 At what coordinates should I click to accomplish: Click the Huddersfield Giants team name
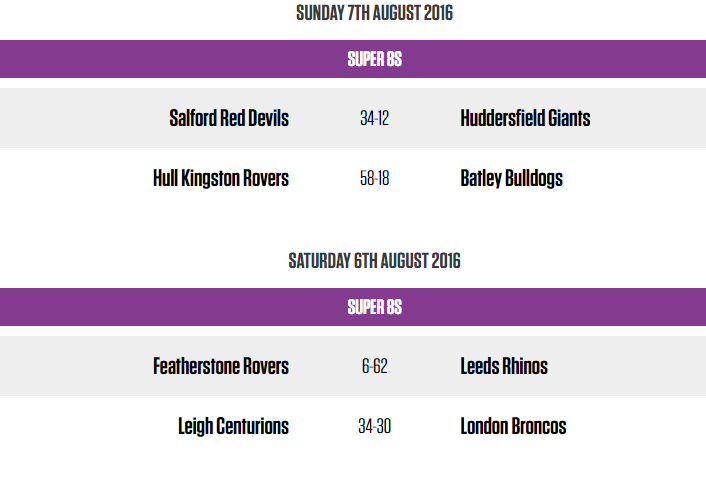(525, 118)
